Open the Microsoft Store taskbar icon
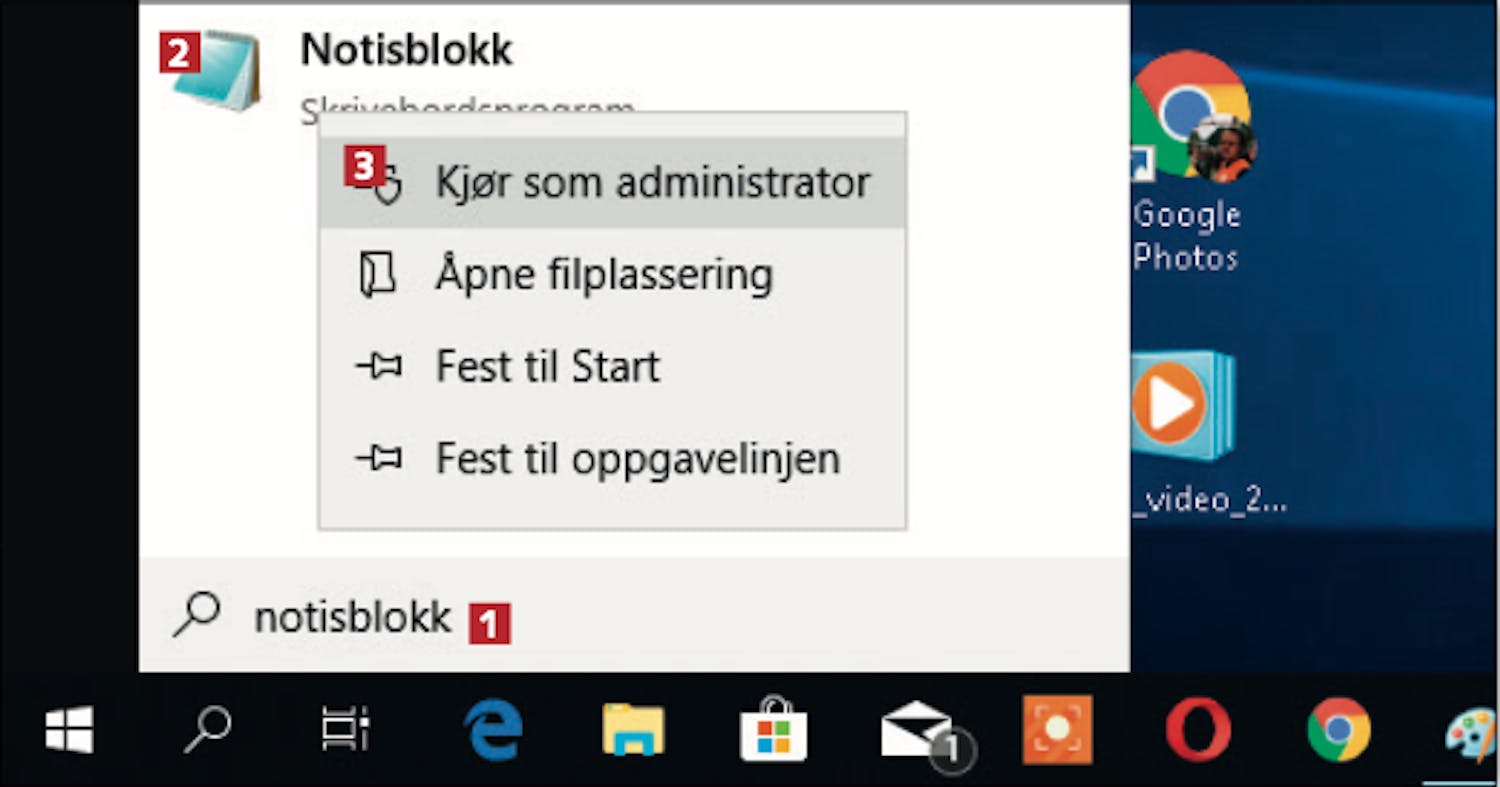The width and height of the screenshot is (1500, 787). click(773, 730)
